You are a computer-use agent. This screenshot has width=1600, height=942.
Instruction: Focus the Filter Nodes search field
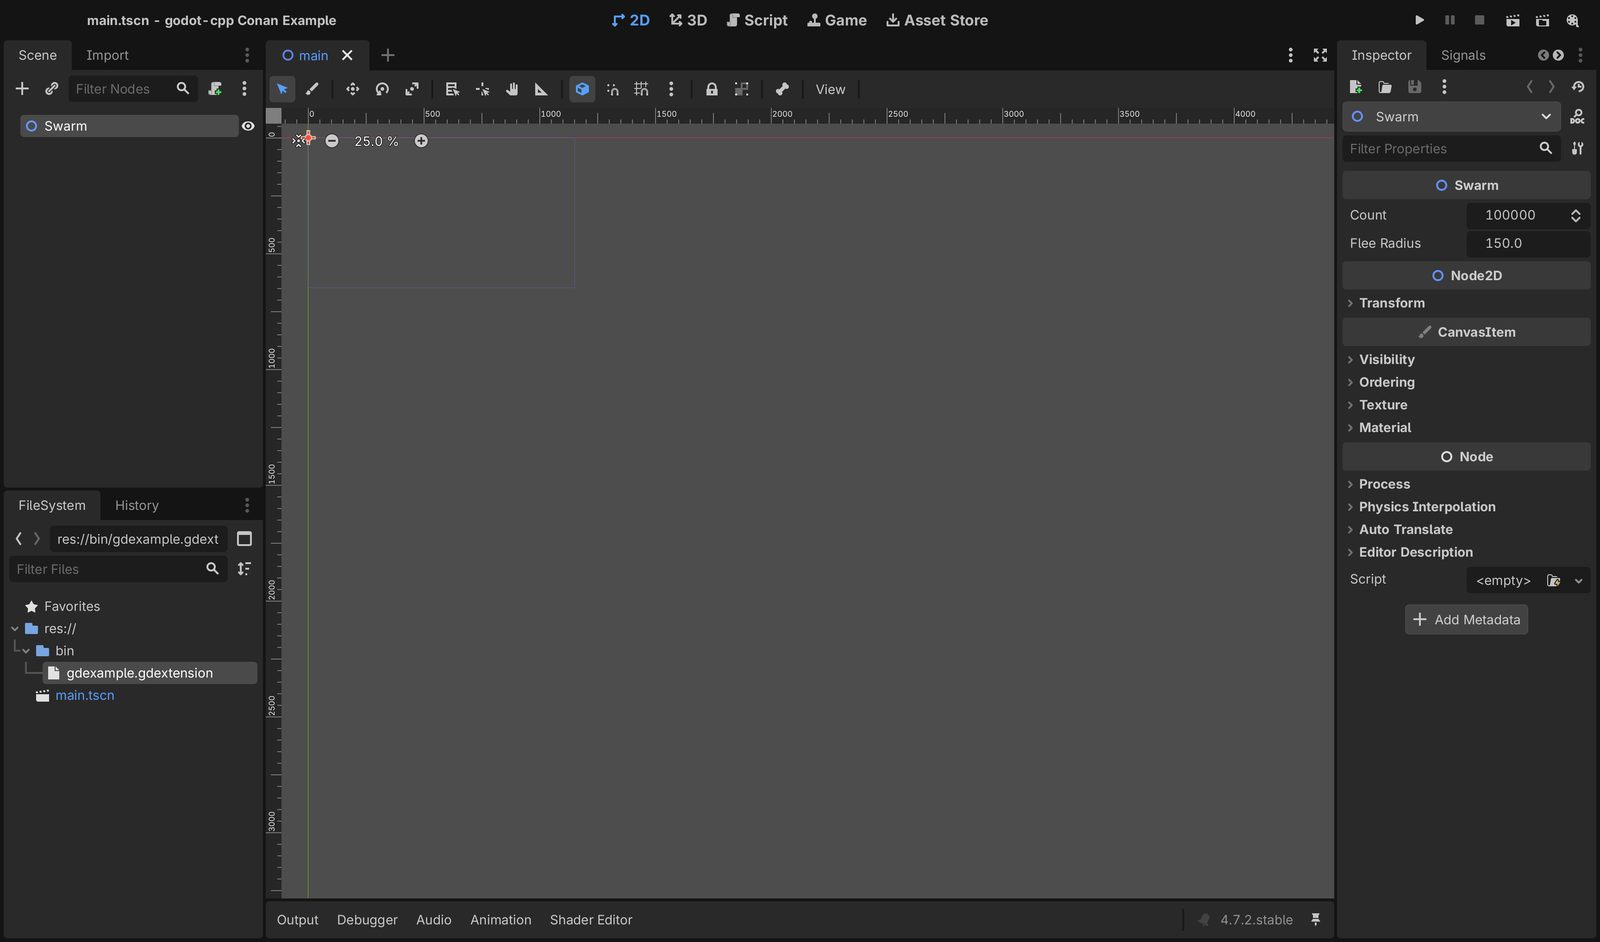click(132, 89)
